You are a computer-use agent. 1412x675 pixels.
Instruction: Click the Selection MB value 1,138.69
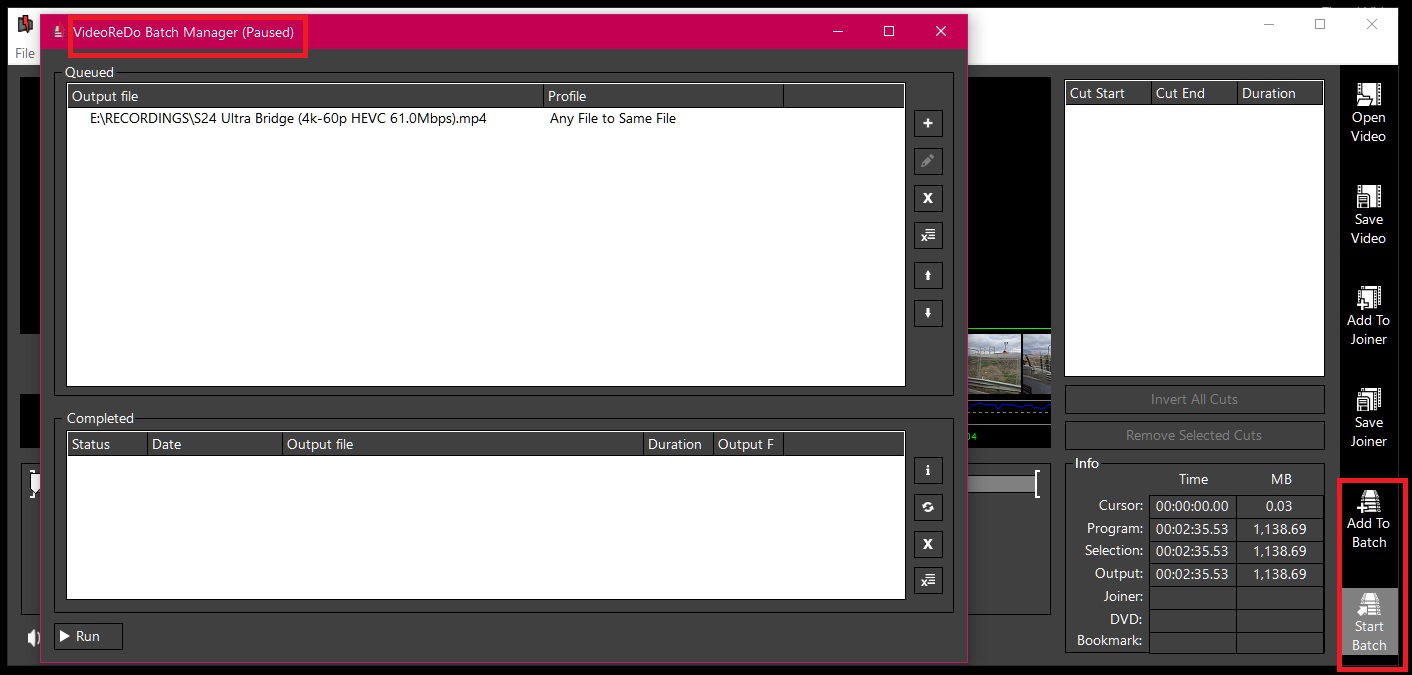pyautogui.click(x=1280, y=551)
